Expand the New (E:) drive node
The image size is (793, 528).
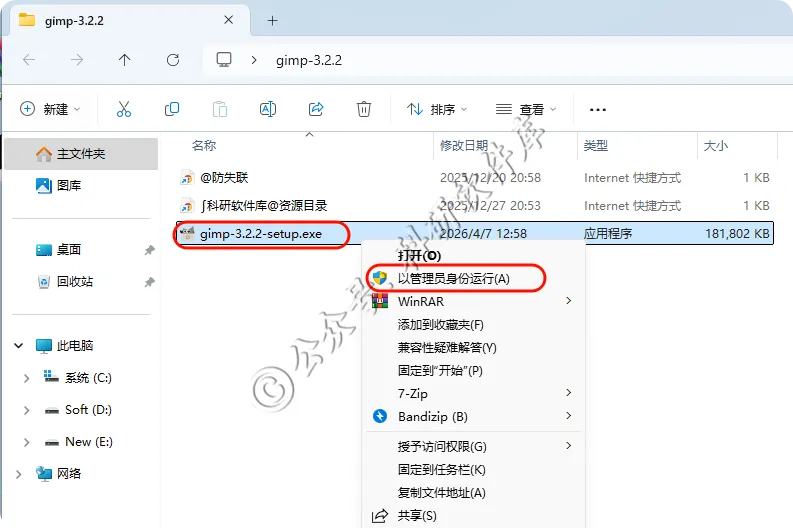(x=26, y=442)
